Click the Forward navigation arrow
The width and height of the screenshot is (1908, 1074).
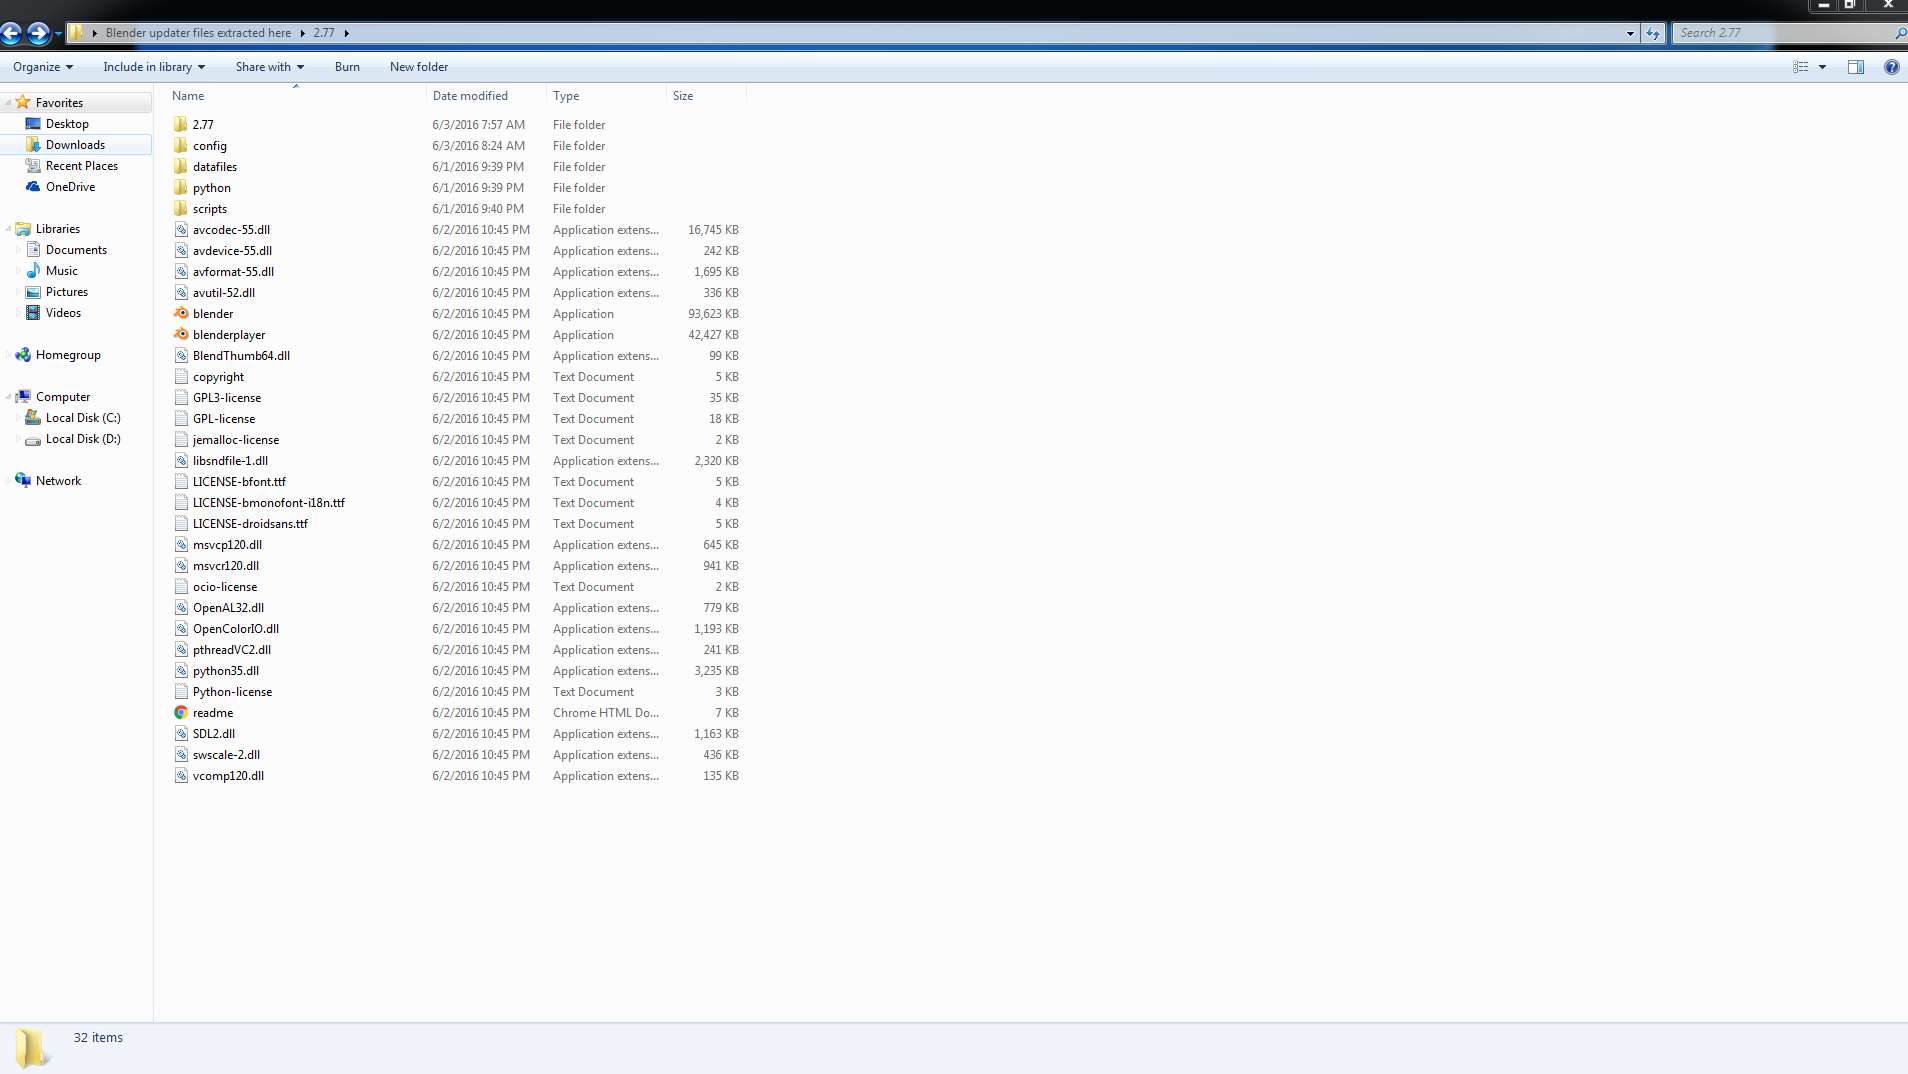click(x=38, y=33)
